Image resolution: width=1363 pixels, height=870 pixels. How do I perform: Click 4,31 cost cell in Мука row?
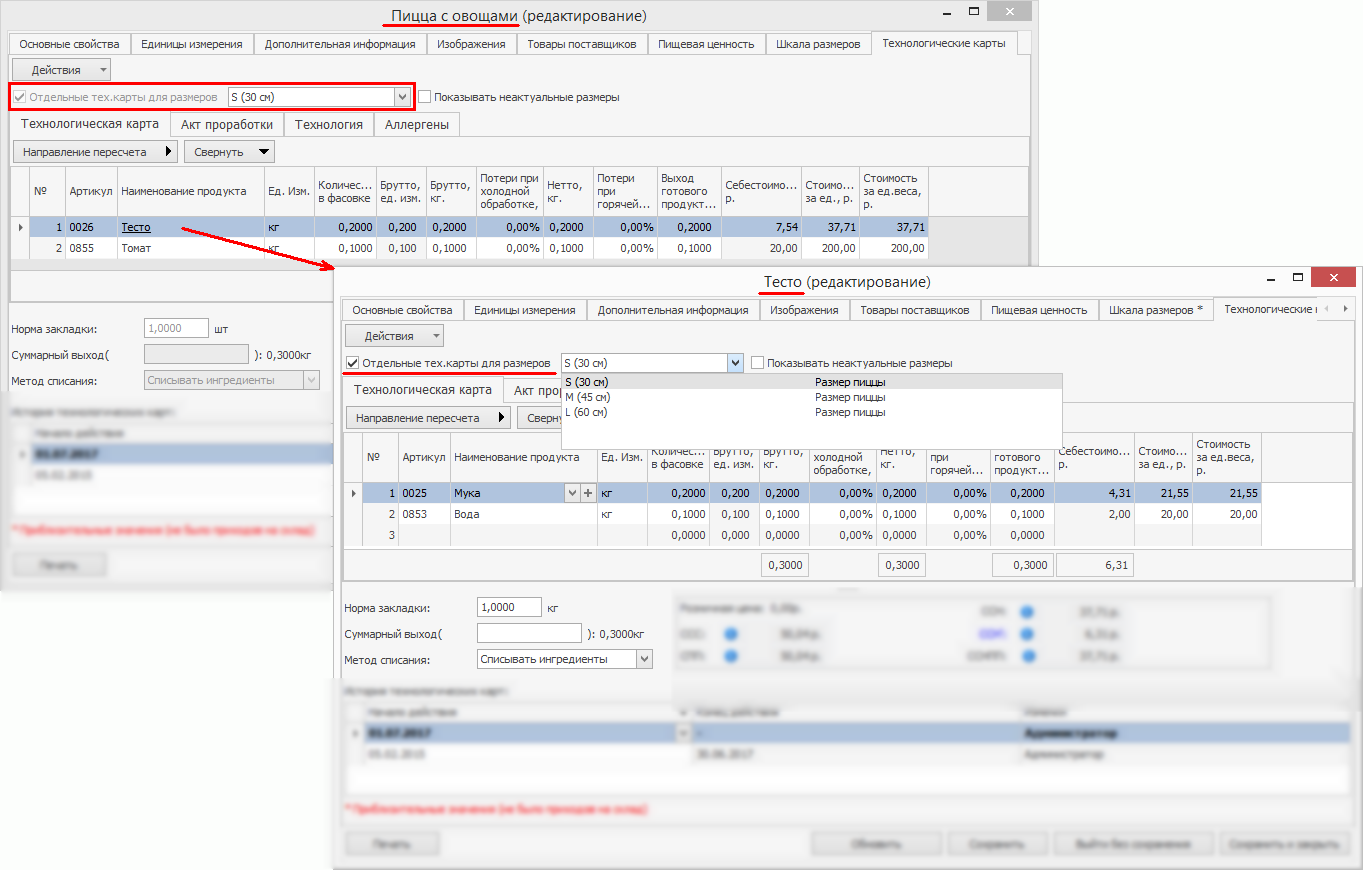tap(1094, 493)
